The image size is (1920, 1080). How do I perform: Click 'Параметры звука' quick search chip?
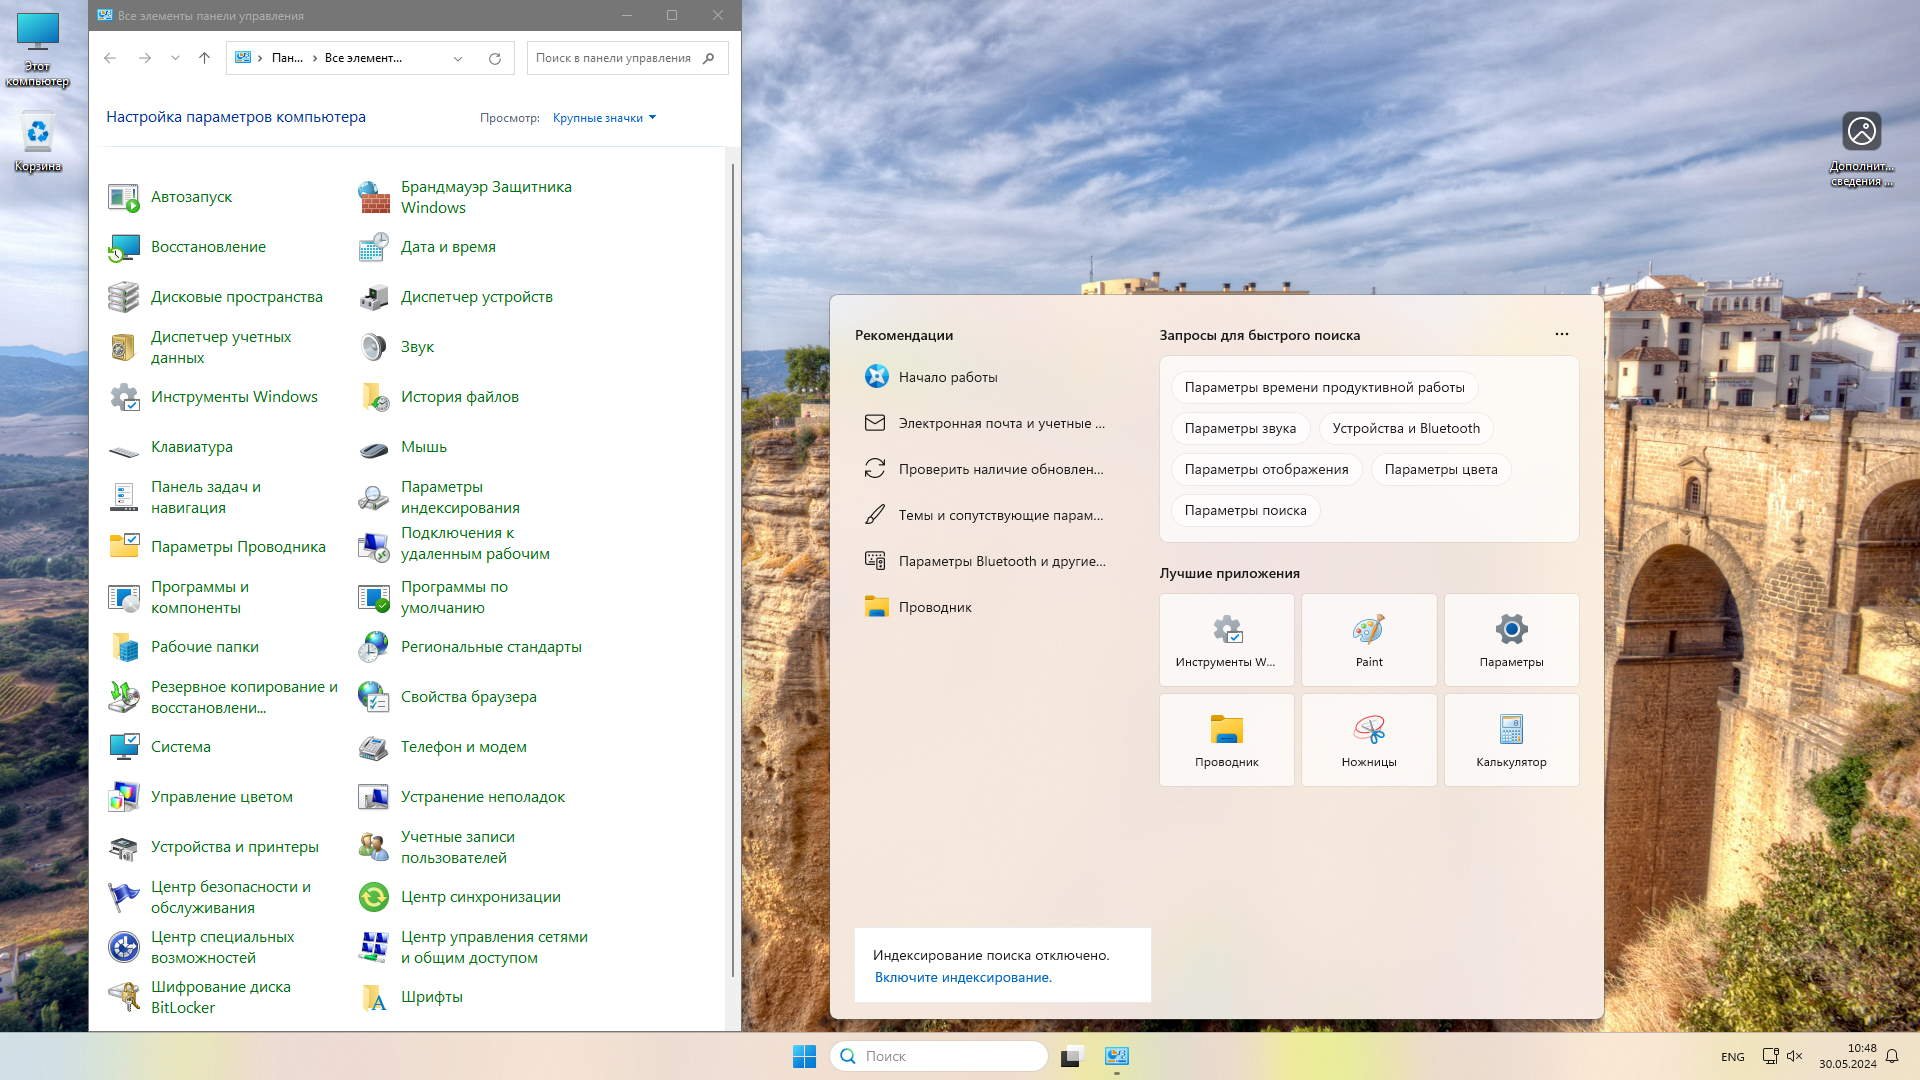[1239, 428]
